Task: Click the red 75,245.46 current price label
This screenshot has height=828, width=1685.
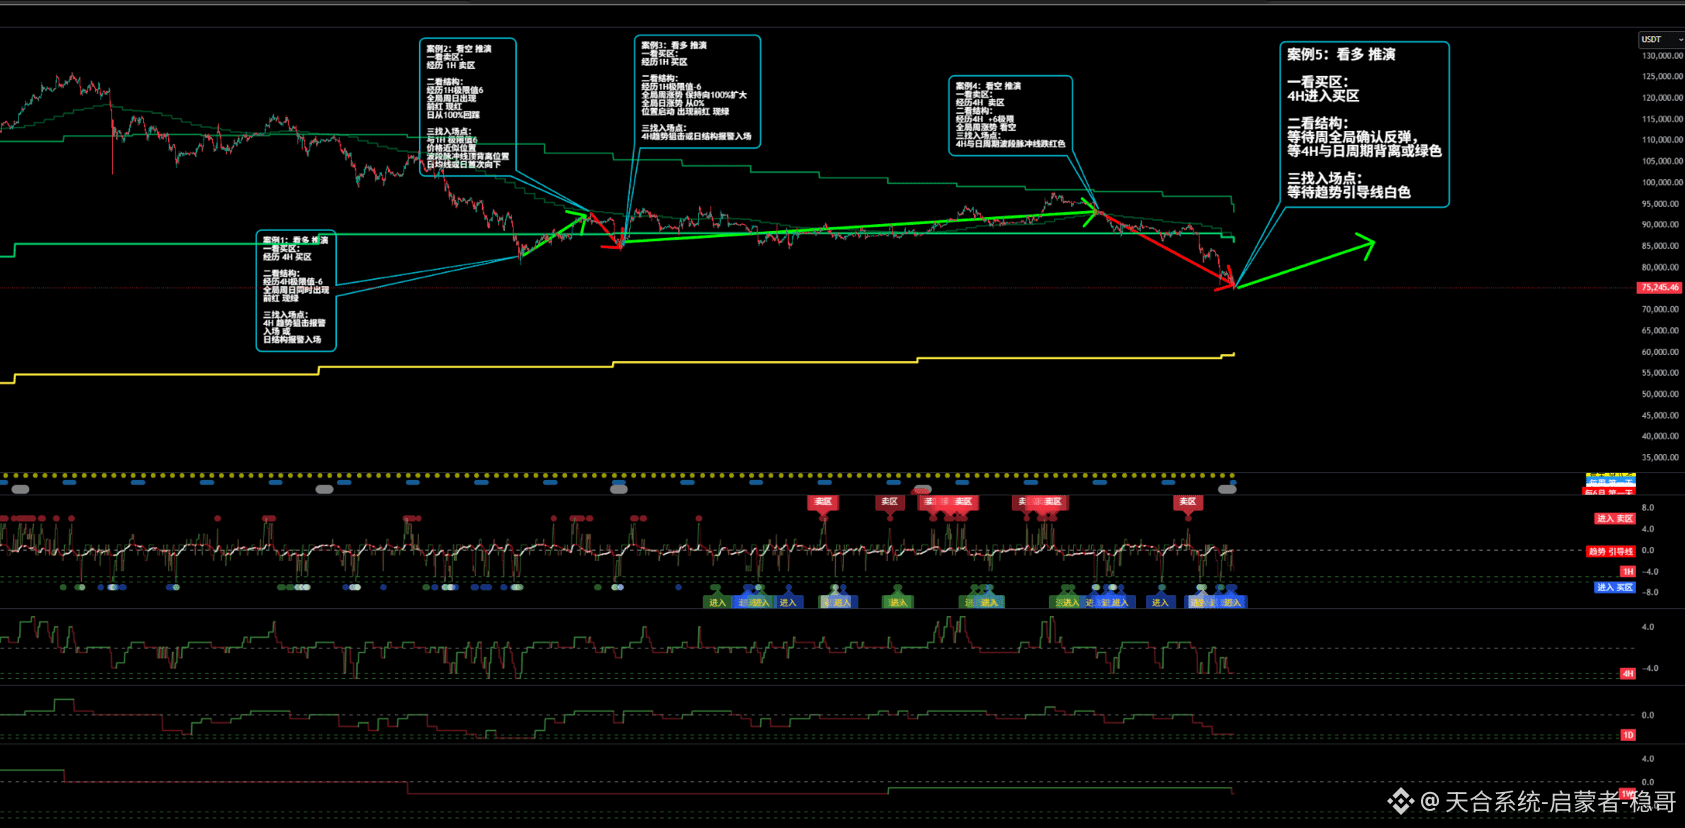Action: pos(1659,287)
